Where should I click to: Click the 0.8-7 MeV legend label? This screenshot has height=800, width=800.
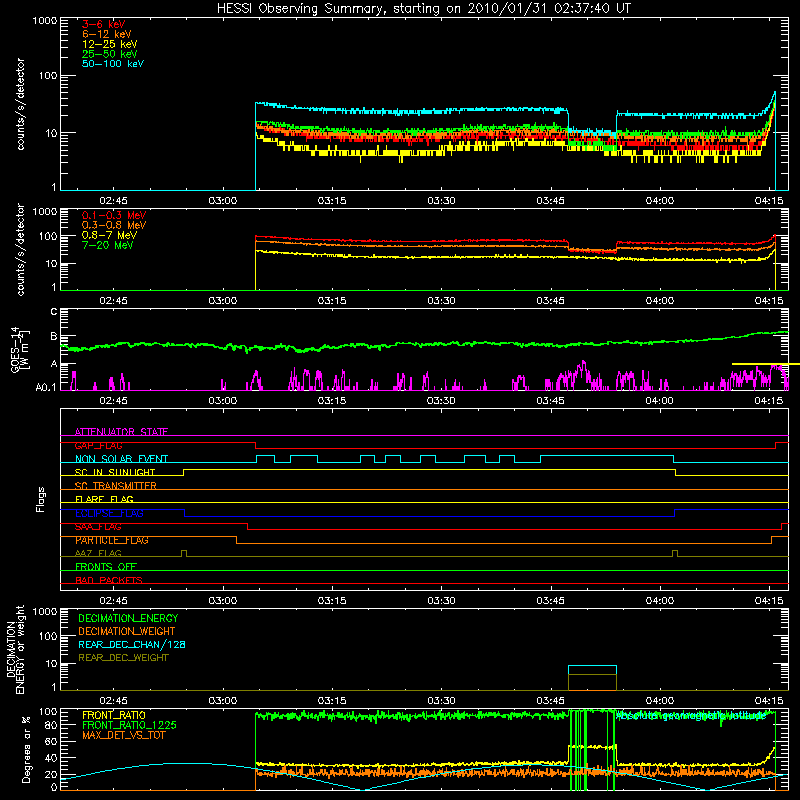(109, 235)
